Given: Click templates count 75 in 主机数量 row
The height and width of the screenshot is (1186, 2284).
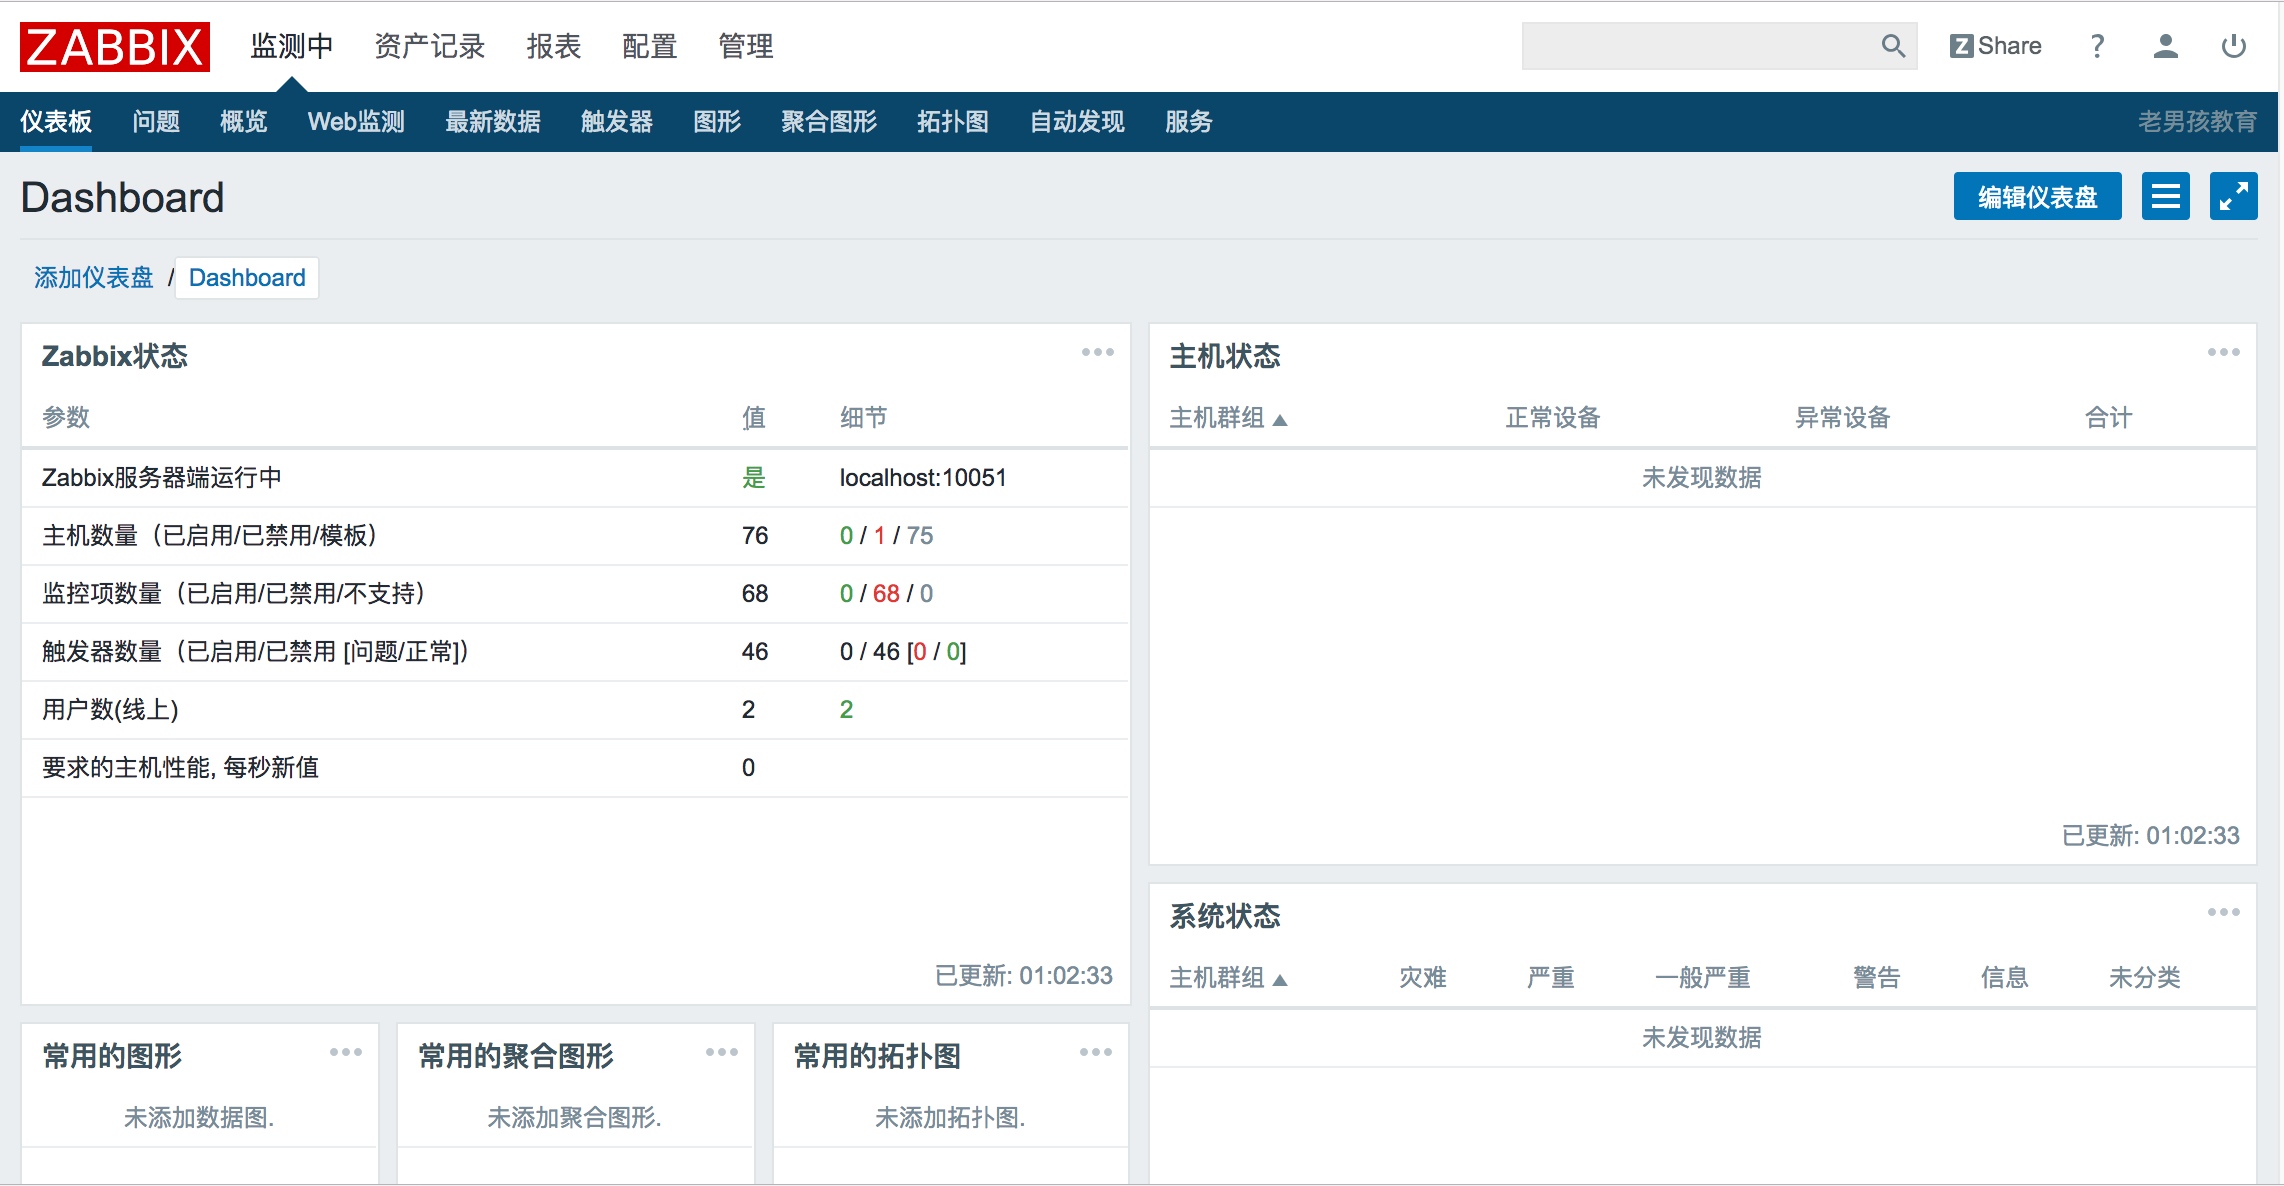Looking at the screenshot, I should [x=920, y=536].
